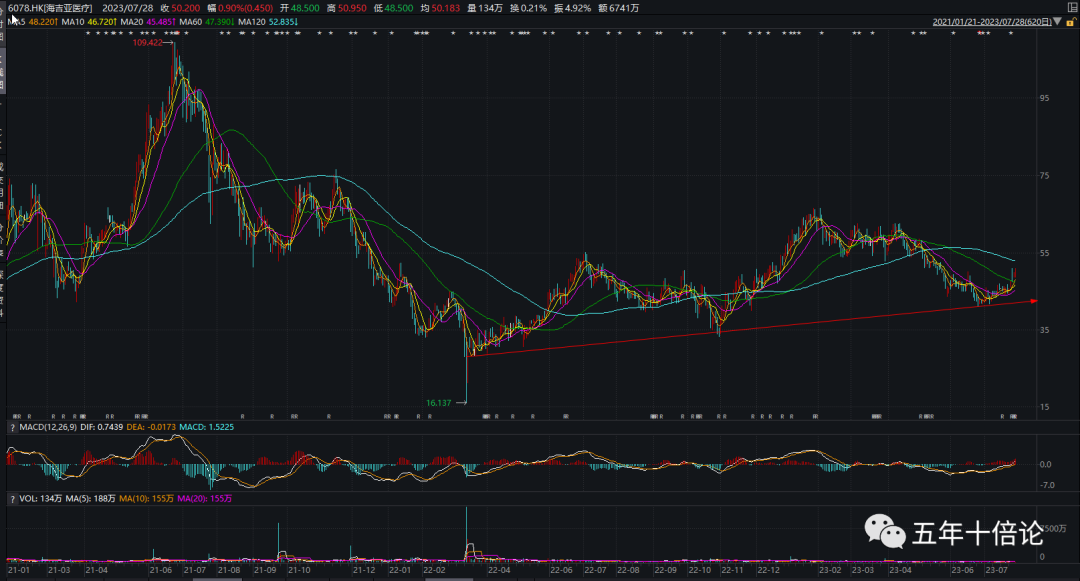Click the 109.422 high price marker
This screenshot has width=1080, height=581.
147,43
